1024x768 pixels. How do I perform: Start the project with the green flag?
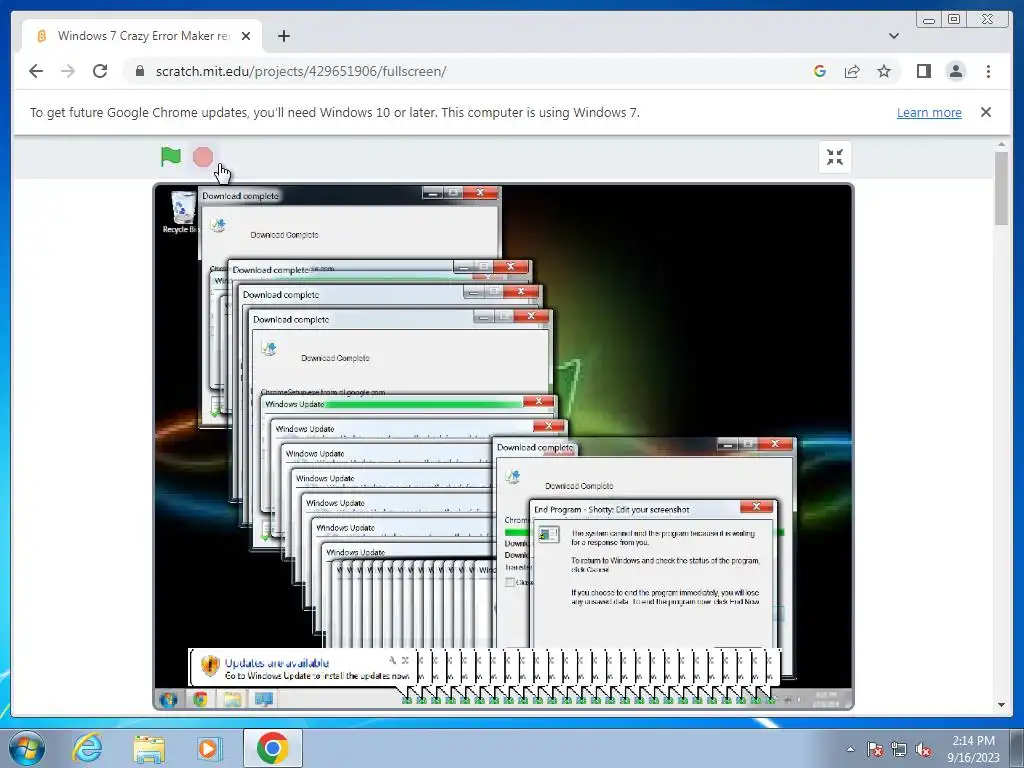click(170, 157)
